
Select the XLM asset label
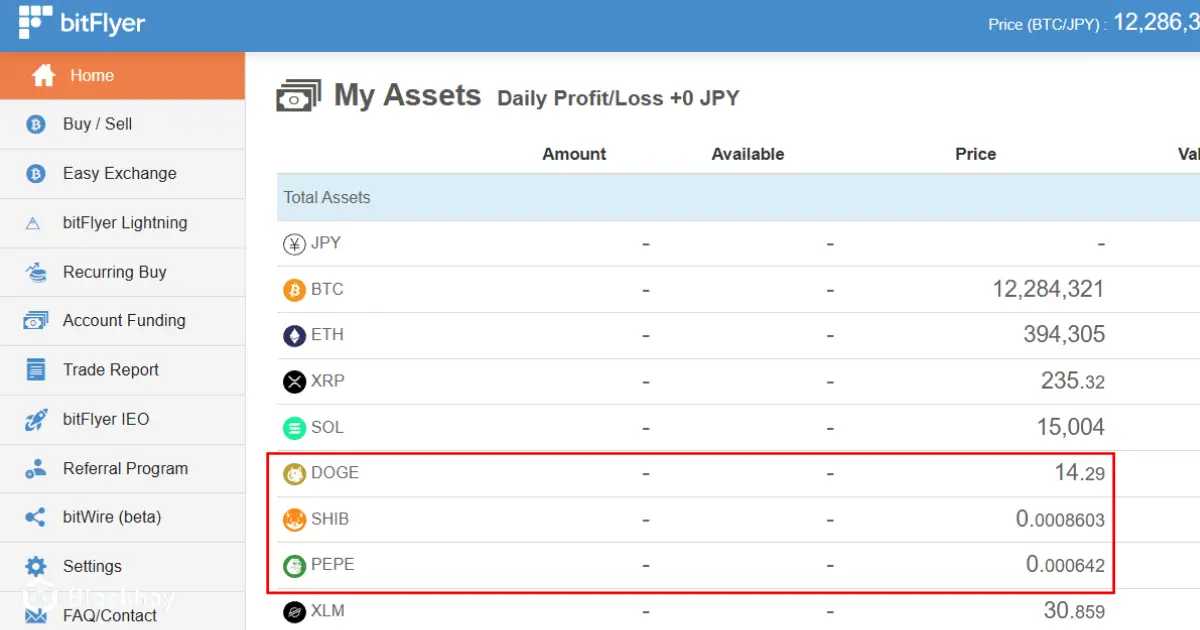tap(328, 611)
